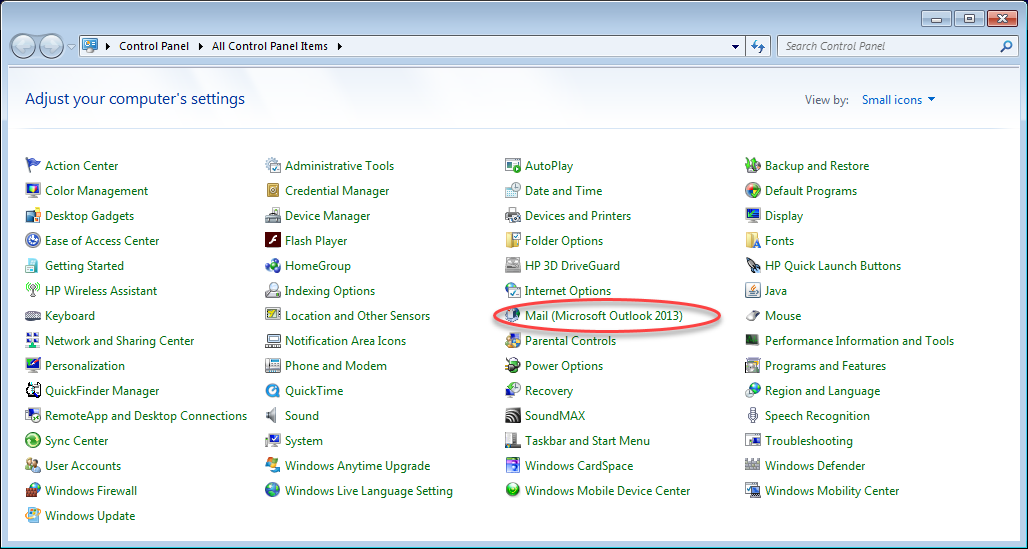The height and width of the screenshot is (549, 1028).
Task: Expand the arrow after All Control Panel Items
Action: (340, 46)
